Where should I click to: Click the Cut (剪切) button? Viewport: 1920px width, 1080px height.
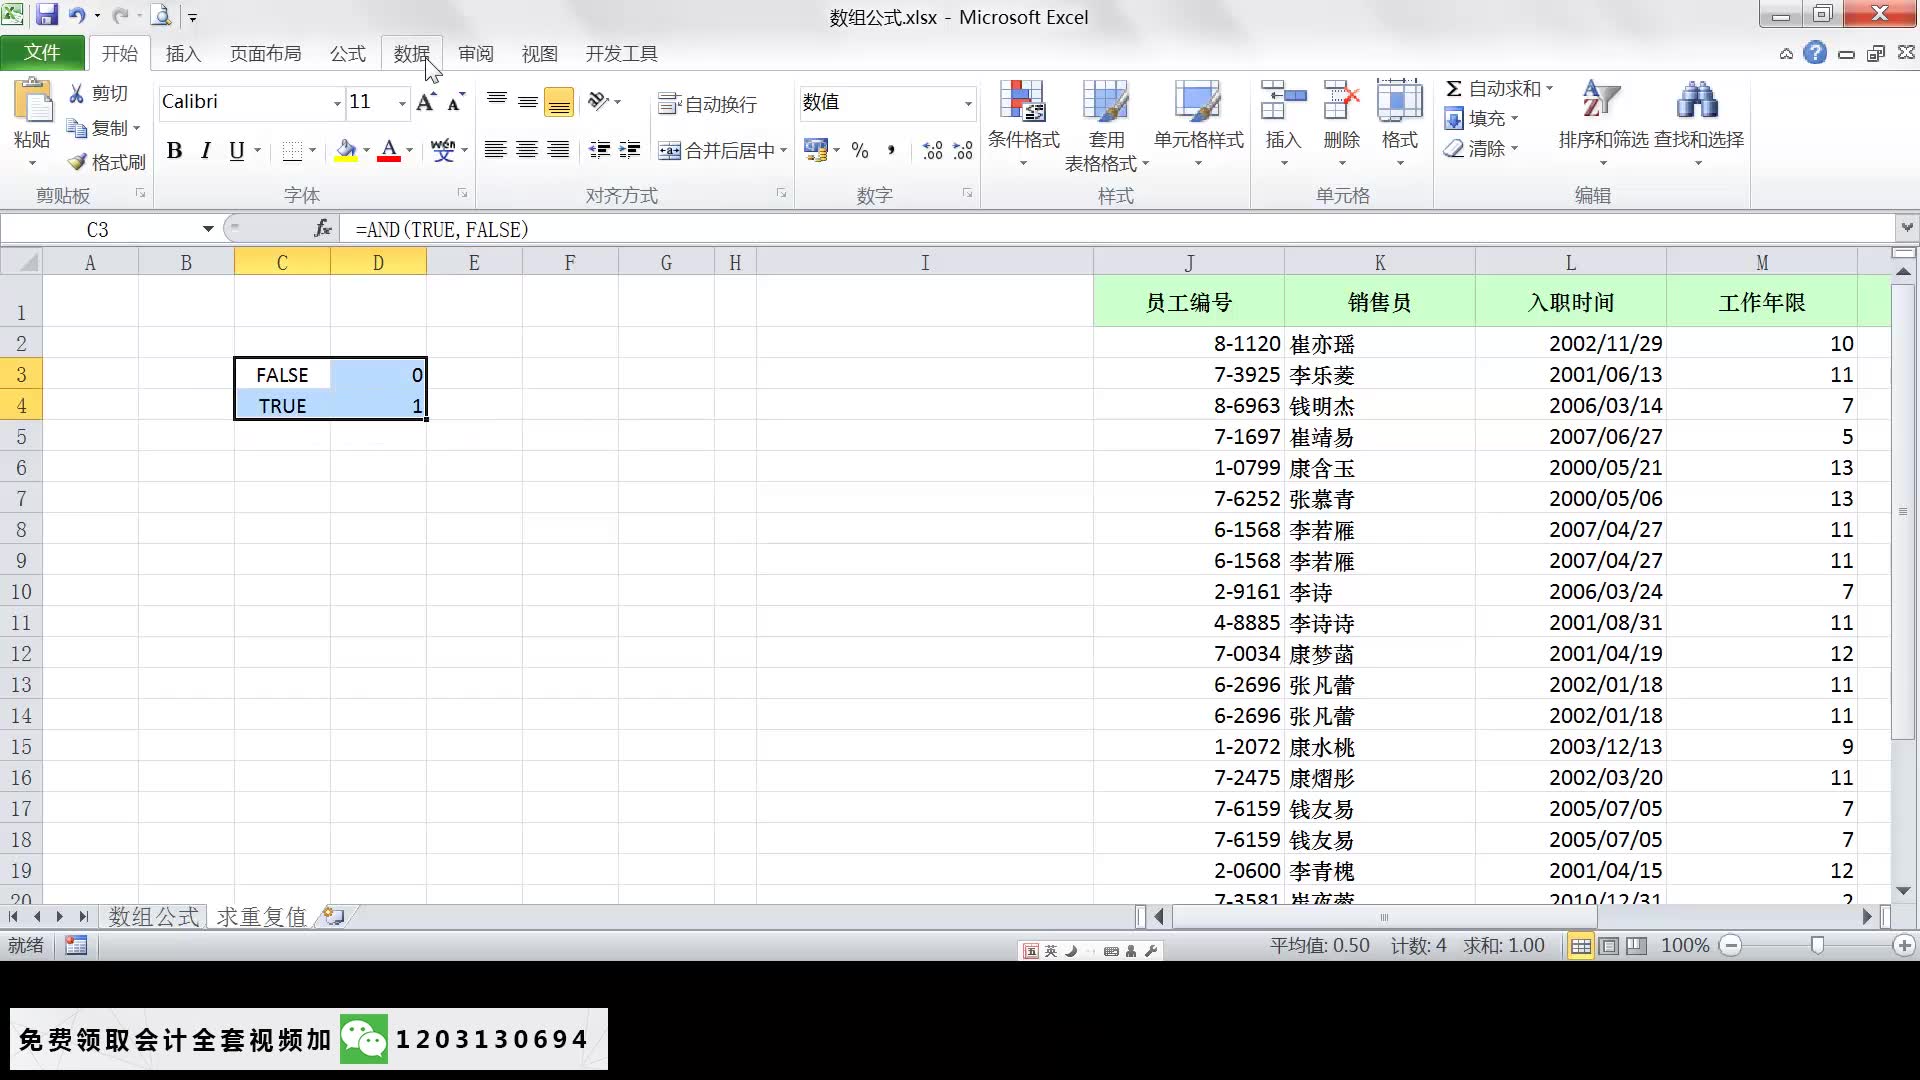(x=99, y=93)
